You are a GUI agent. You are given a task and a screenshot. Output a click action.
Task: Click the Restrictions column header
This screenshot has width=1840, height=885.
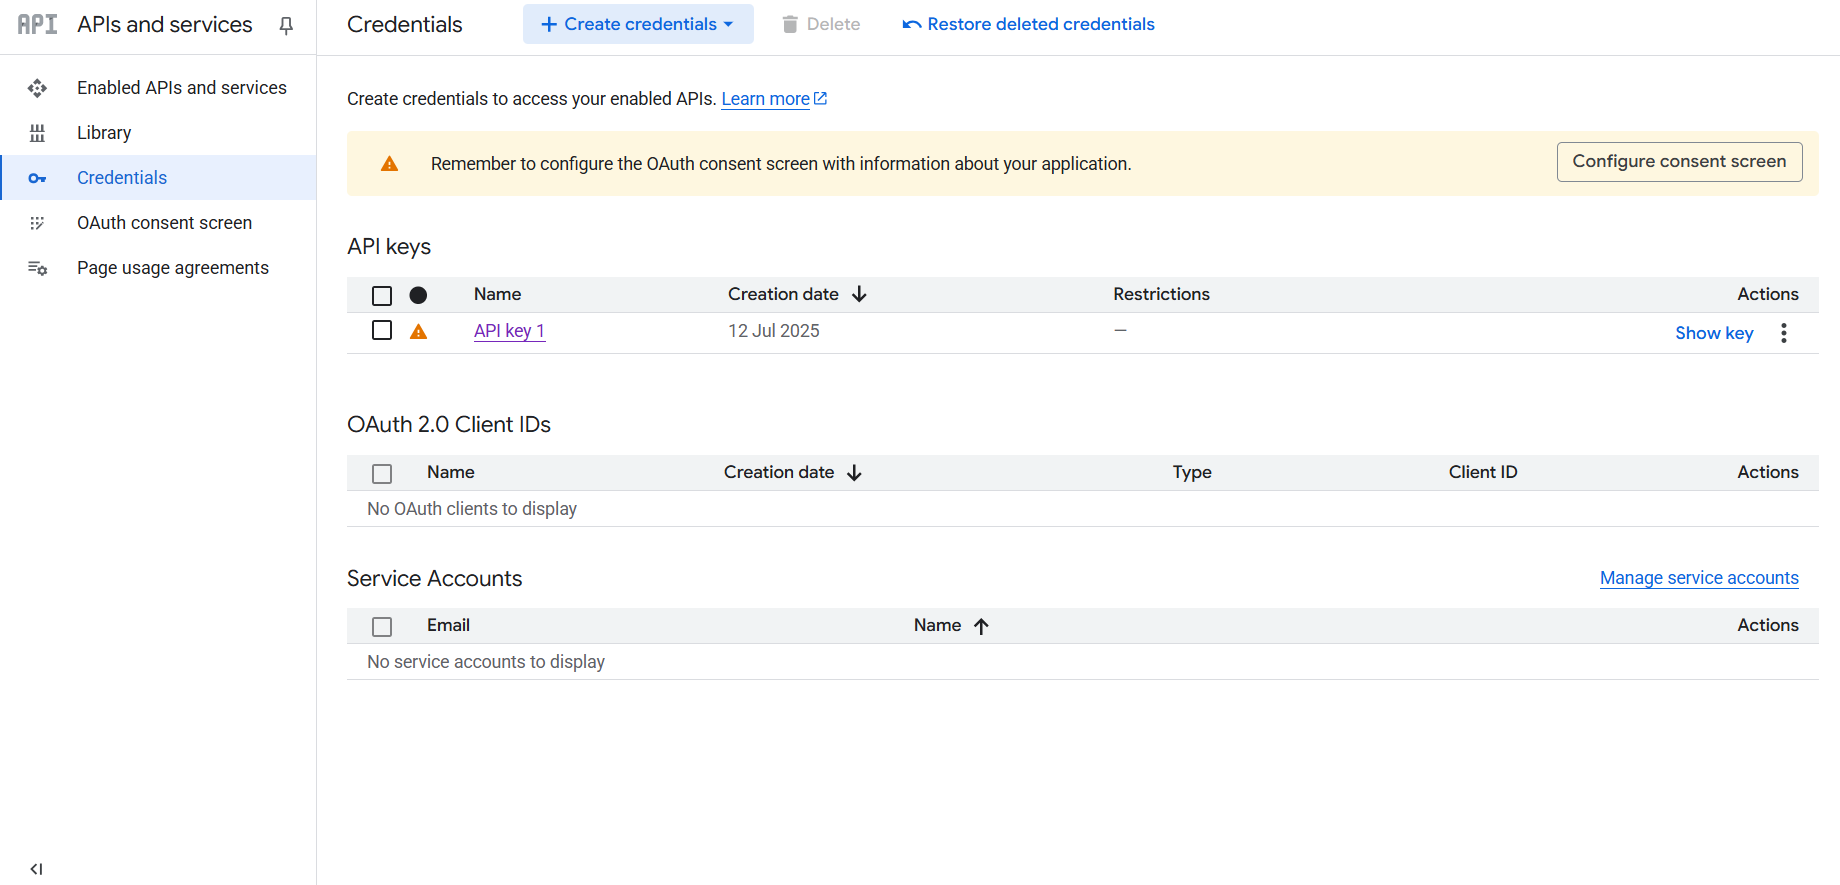[x=1161, y=294]
